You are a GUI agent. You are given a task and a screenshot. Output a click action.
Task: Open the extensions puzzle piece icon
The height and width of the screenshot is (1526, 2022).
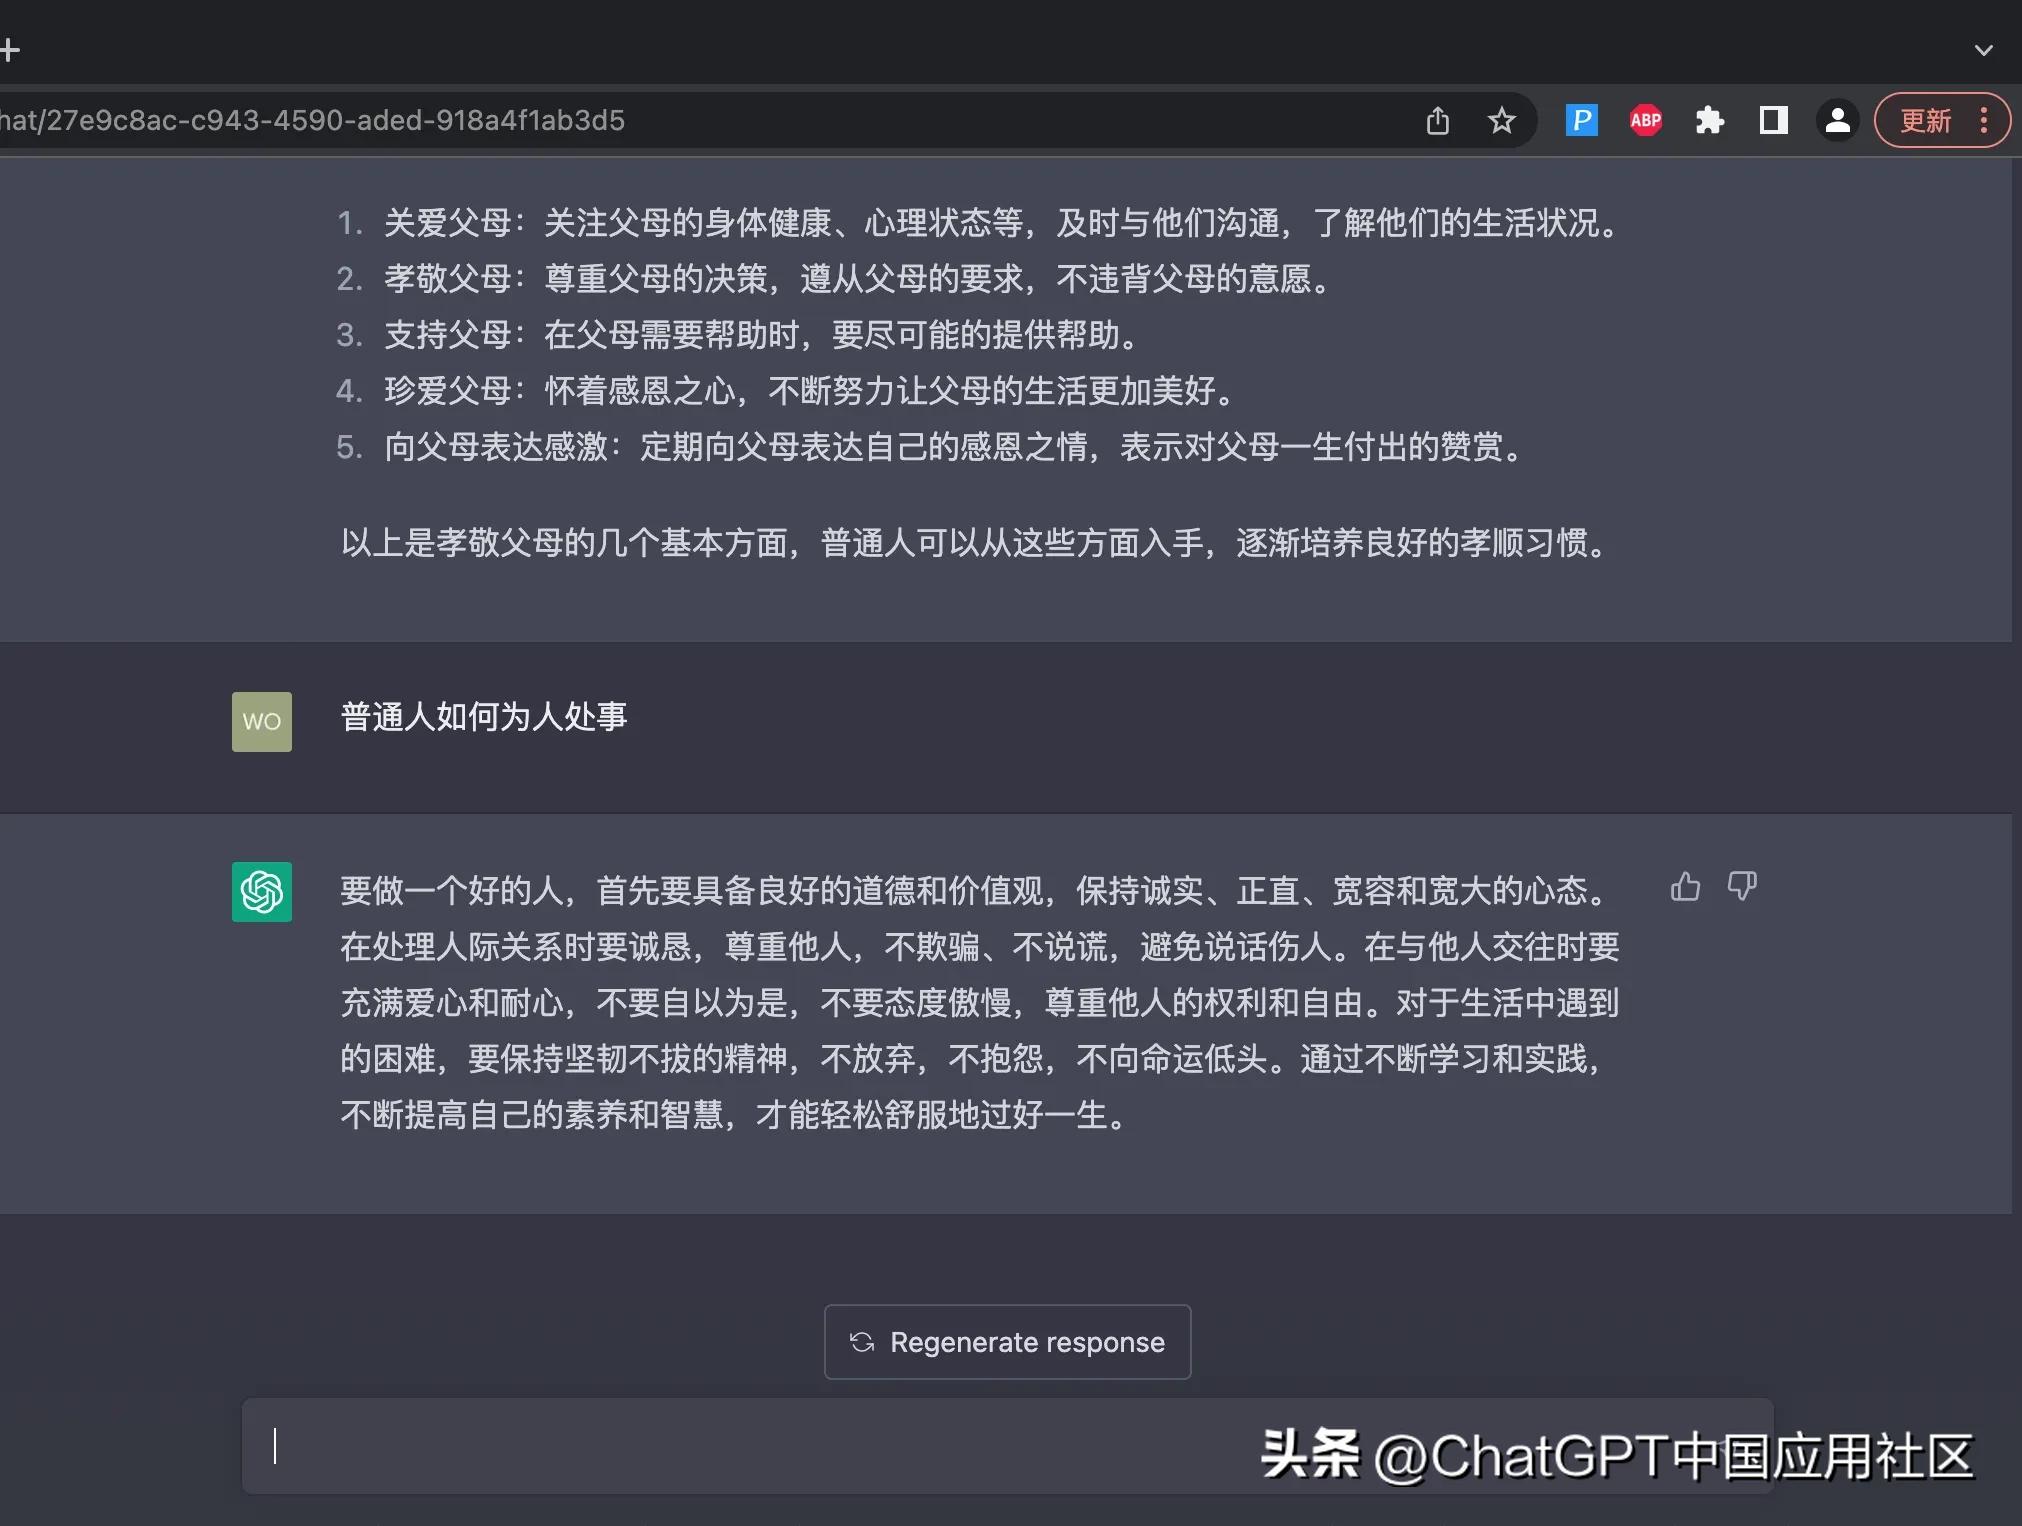coord(1710,120)
